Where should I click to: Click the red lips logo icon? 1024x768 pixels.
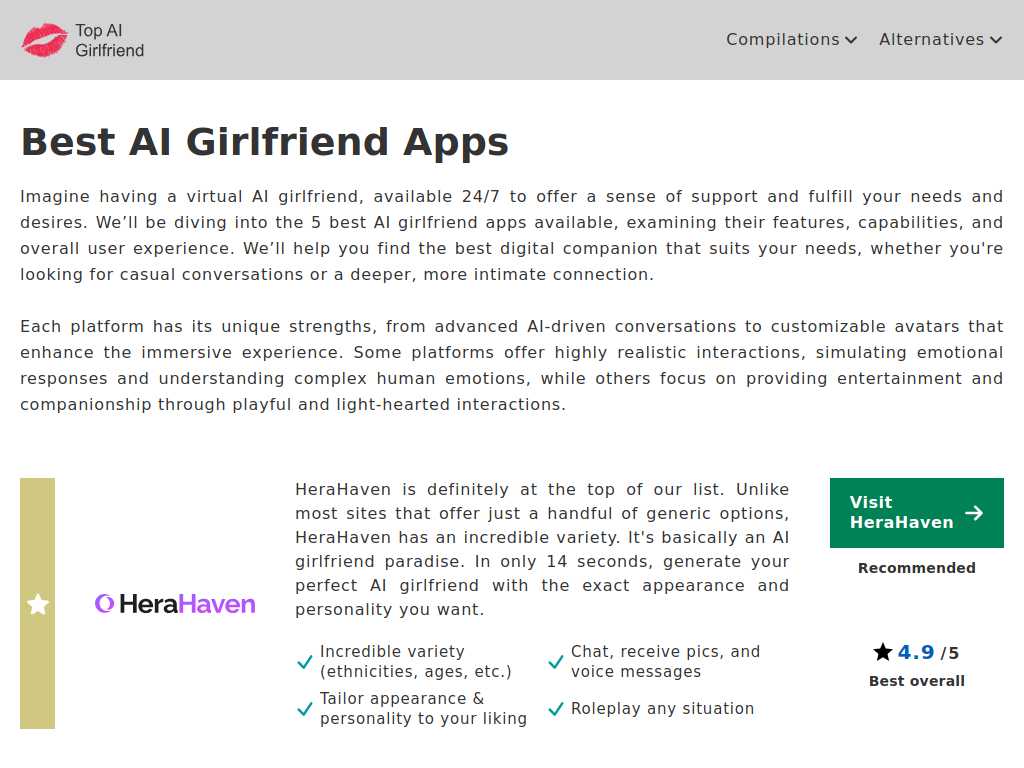pos(44,40)
